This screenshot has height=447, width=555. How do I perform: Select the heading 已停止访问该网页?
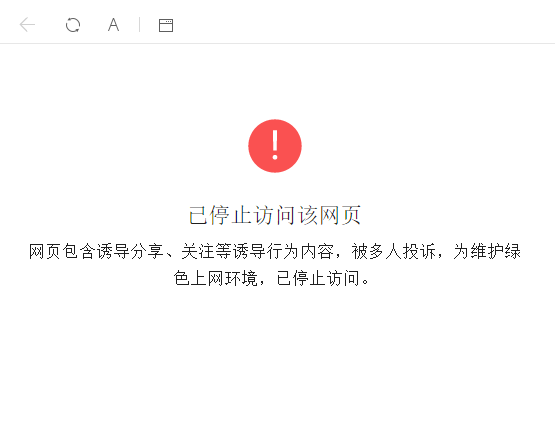click(275, 215)
